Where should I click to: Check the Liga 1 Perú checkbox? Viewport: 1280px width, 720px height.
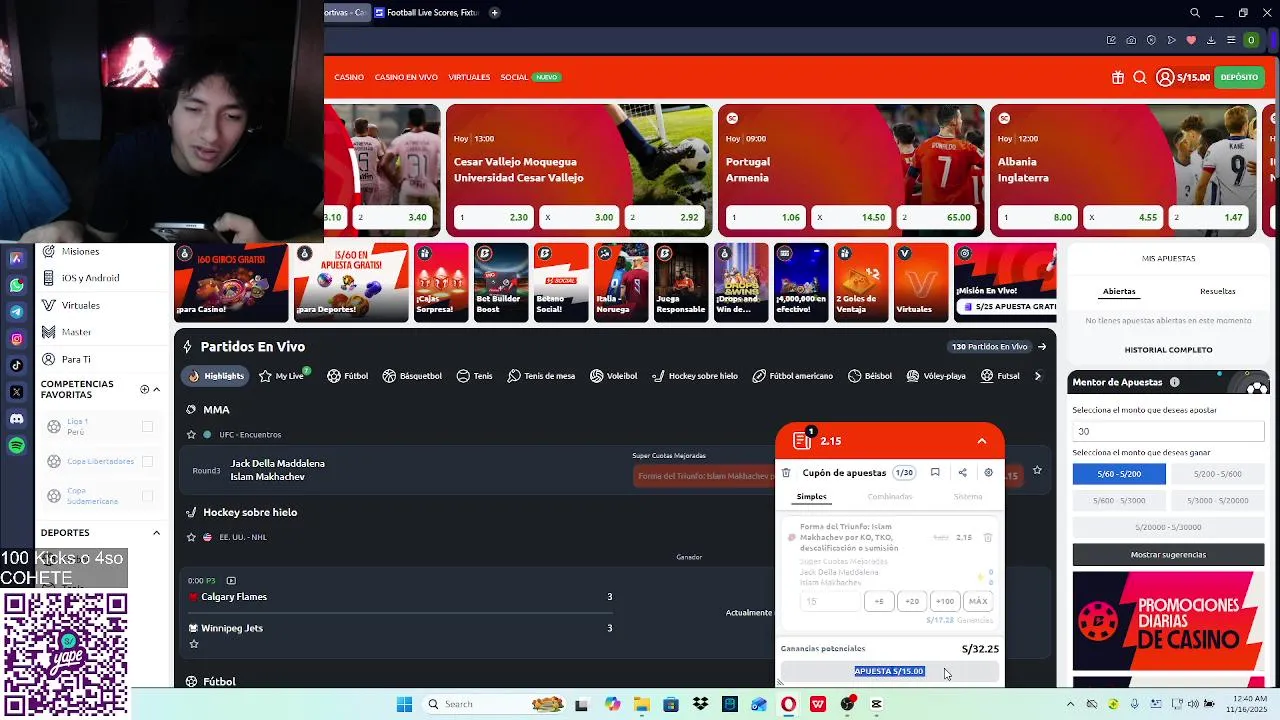[147, 427]
